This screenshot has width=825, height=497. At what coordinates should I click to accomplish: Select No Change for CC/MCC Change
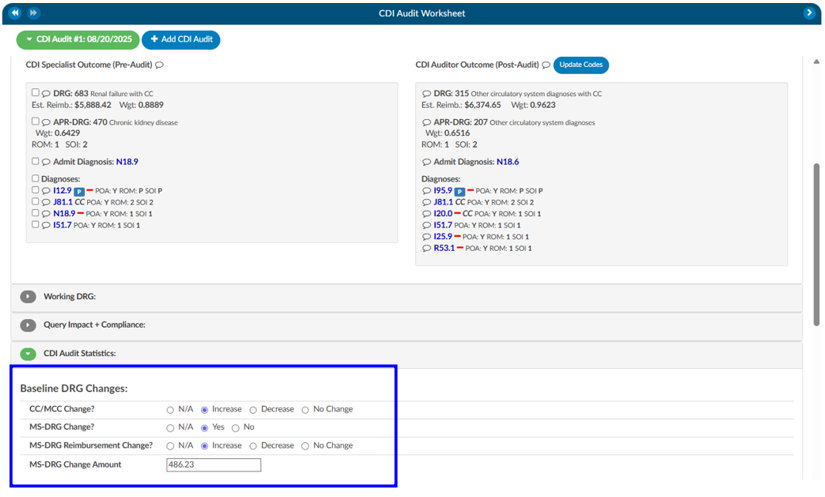pos(305,410)
